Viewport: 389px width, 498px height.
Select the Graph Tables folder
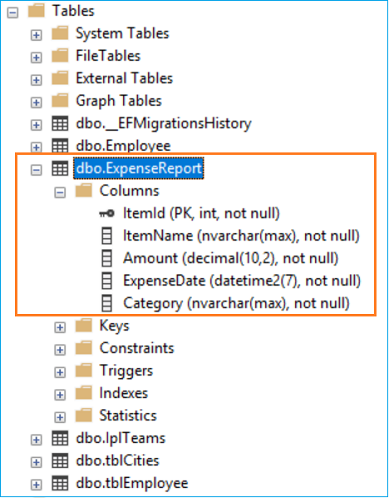pos(119,101)
